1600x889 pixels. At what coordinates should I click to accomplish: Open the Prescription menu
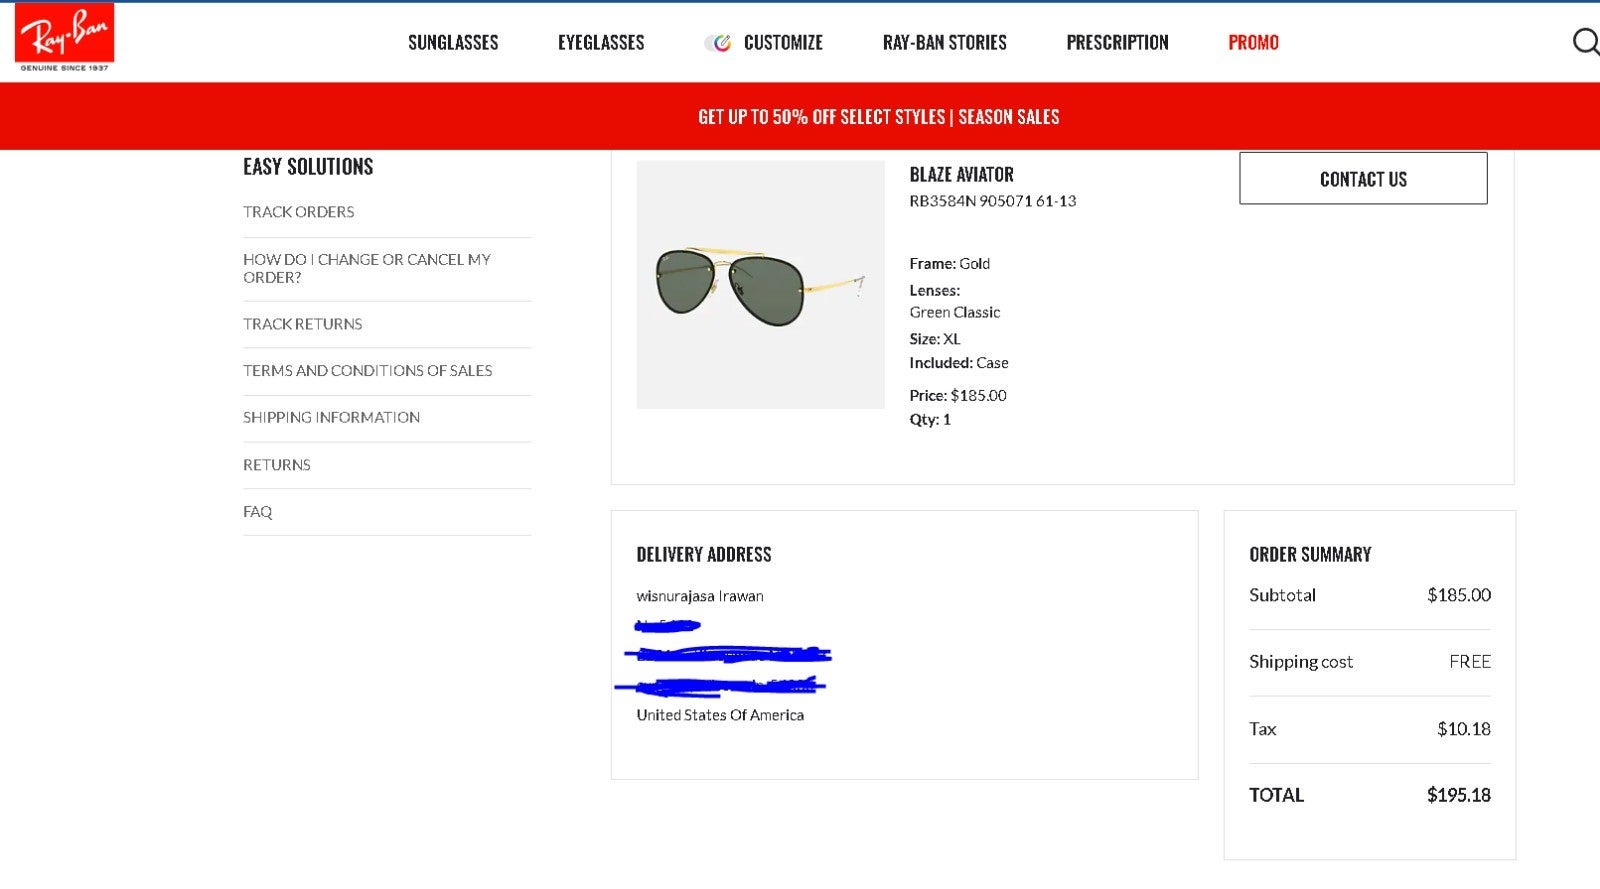coord(1117,42)
